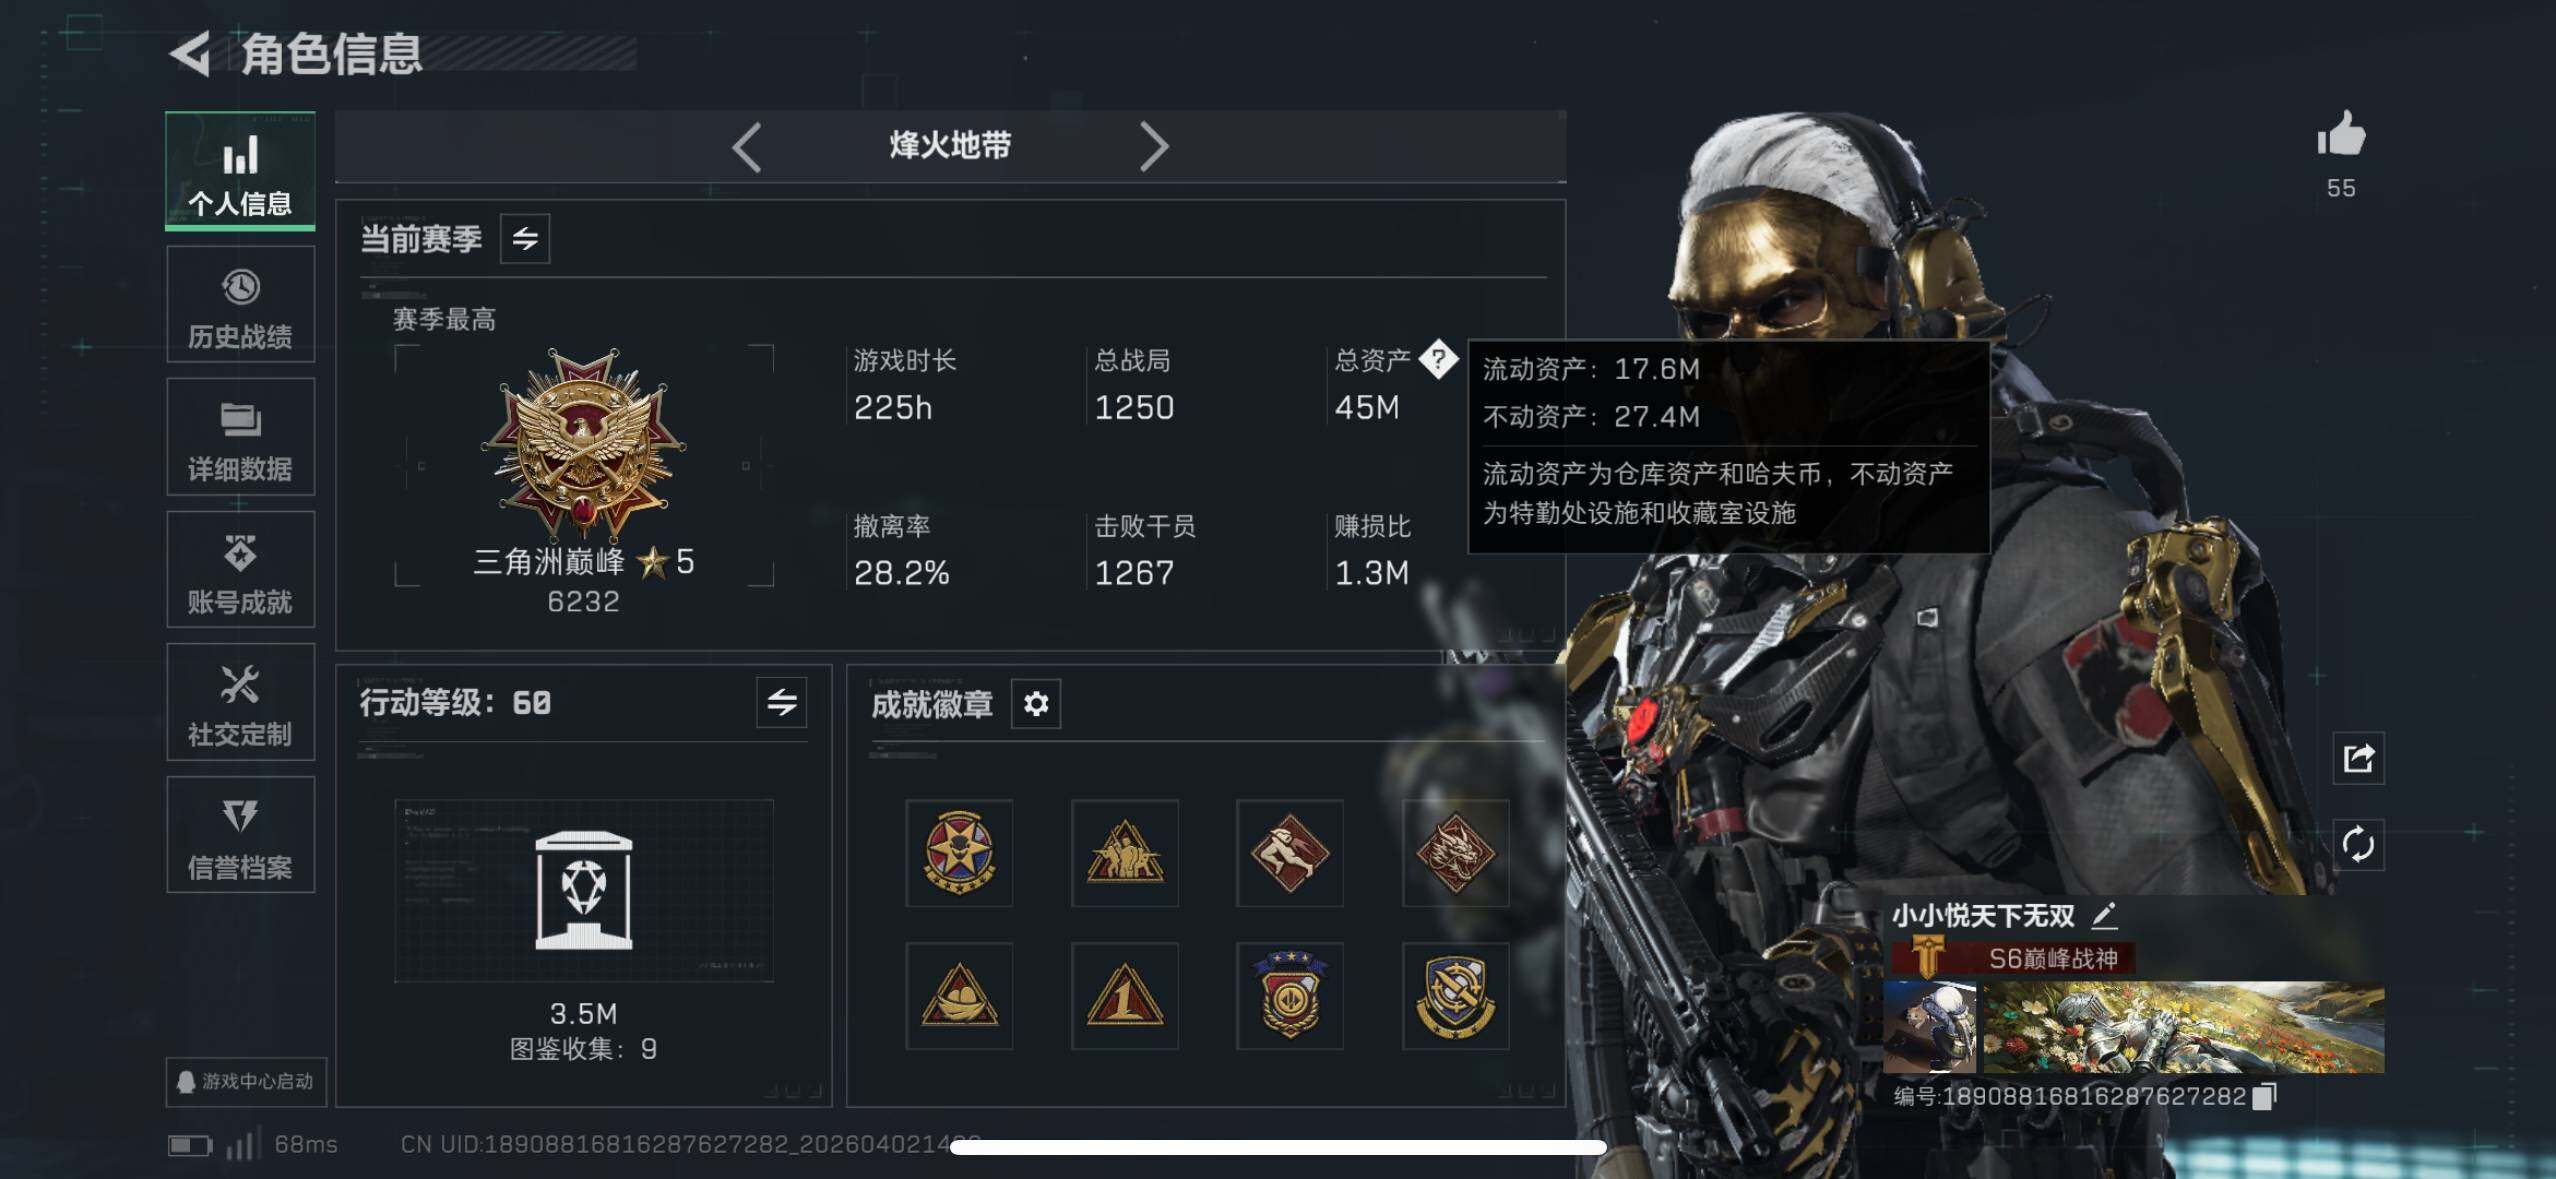Click the 游戏中心启动 button
2556x1179 pixels.
coord(246,1082)
